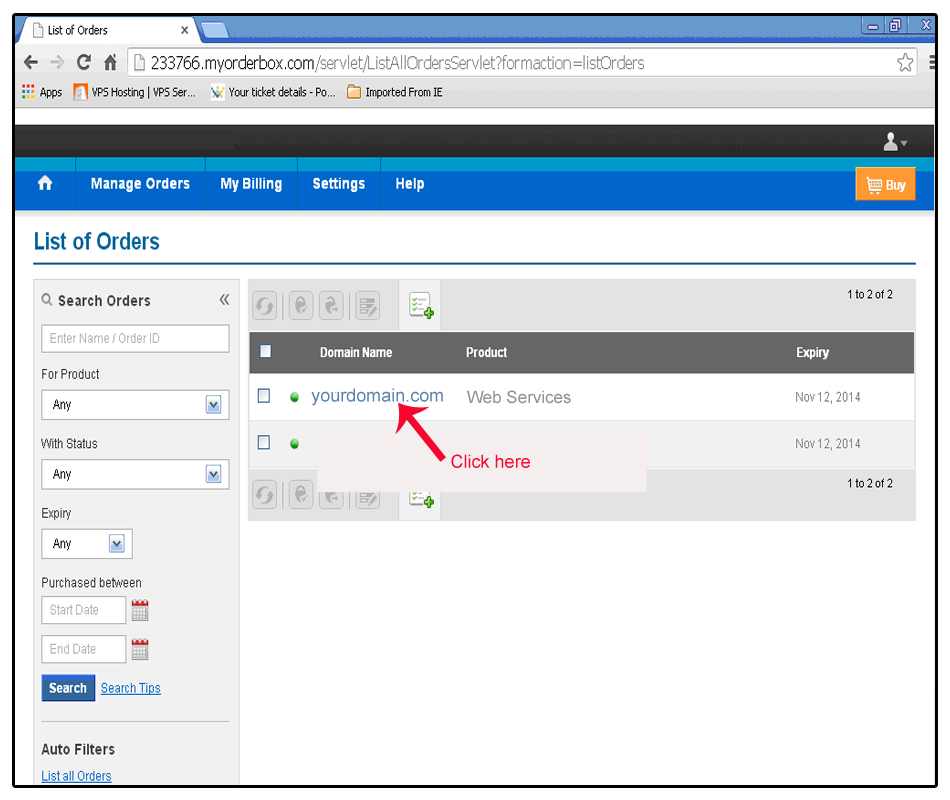This screenshot has height=800, width=950.
Task: Check the box for the second order row
Action: (x=264, y=443)
